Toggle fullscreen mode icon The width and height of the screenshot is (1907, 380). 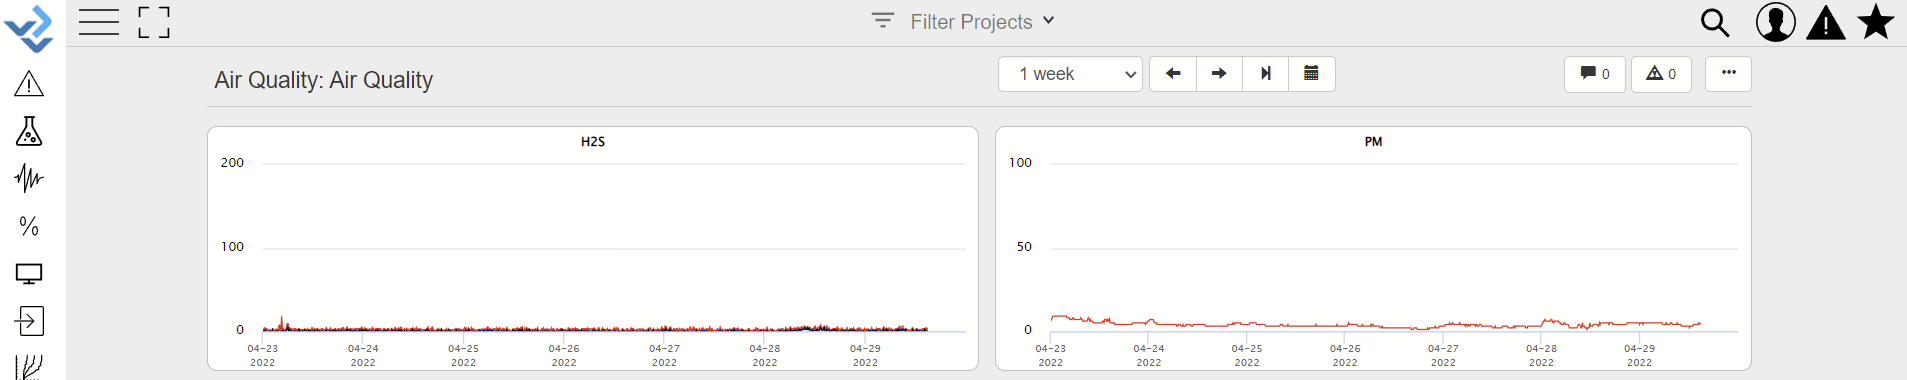(154, 22)
